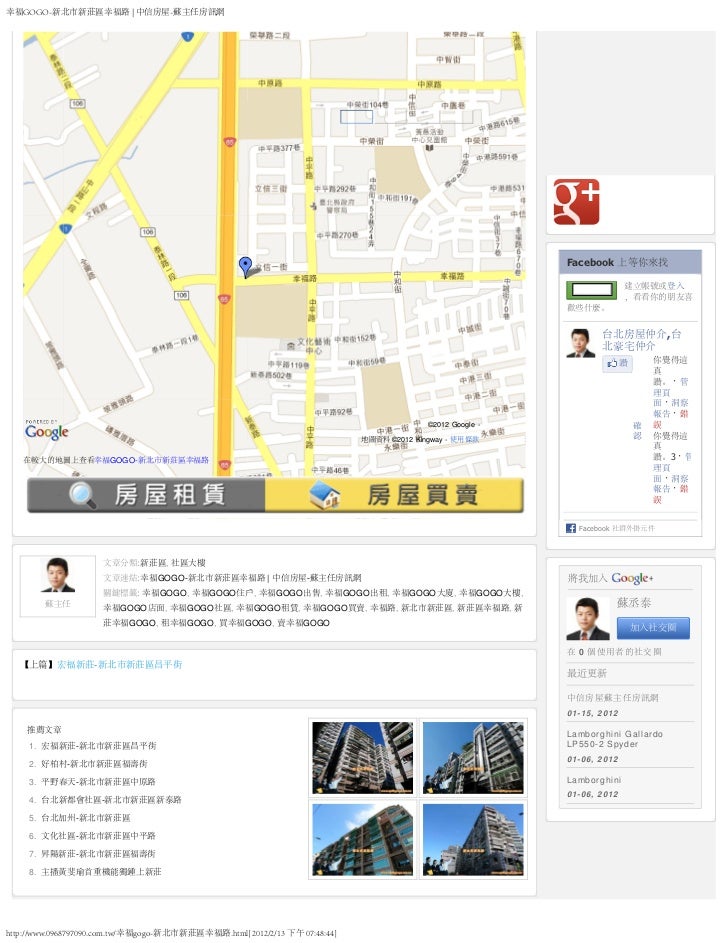Open larger map link 幸福GOGO-新北市新莊區幸福路

point(151,459)
